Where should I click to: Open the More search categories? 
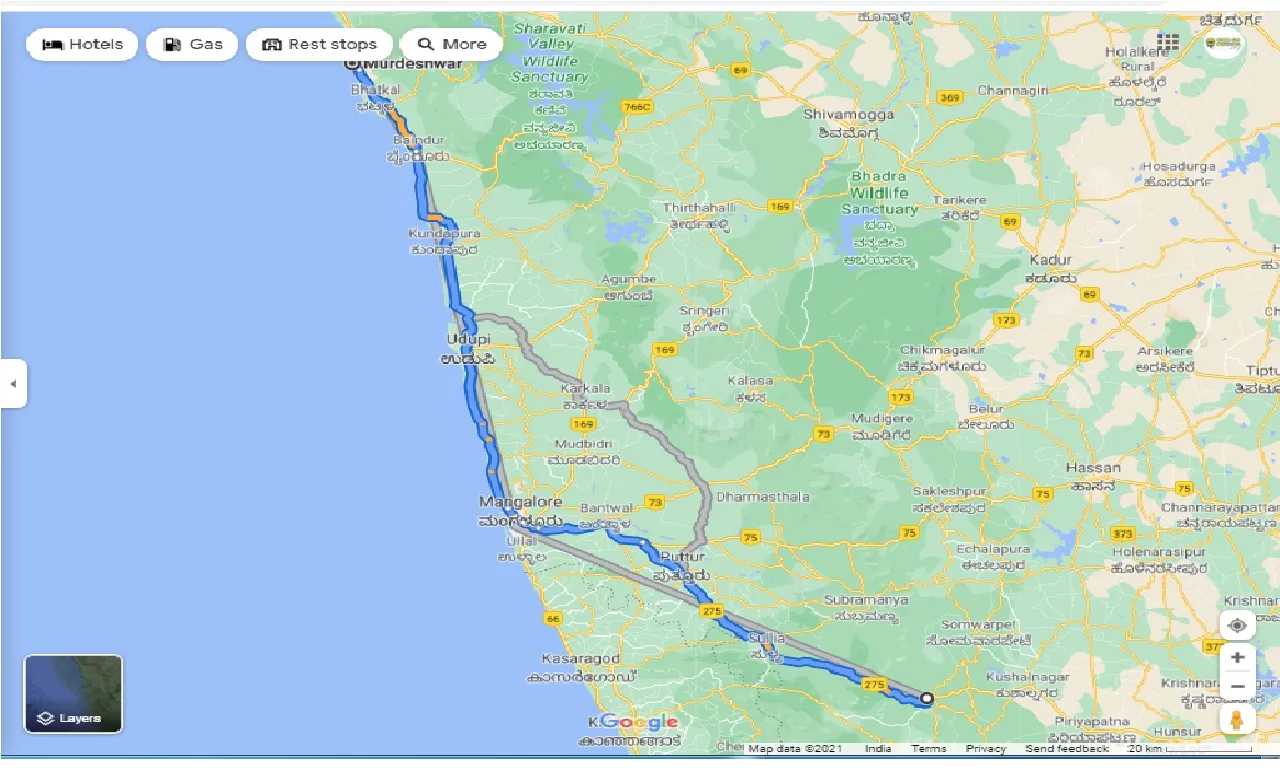pos(451,44)
